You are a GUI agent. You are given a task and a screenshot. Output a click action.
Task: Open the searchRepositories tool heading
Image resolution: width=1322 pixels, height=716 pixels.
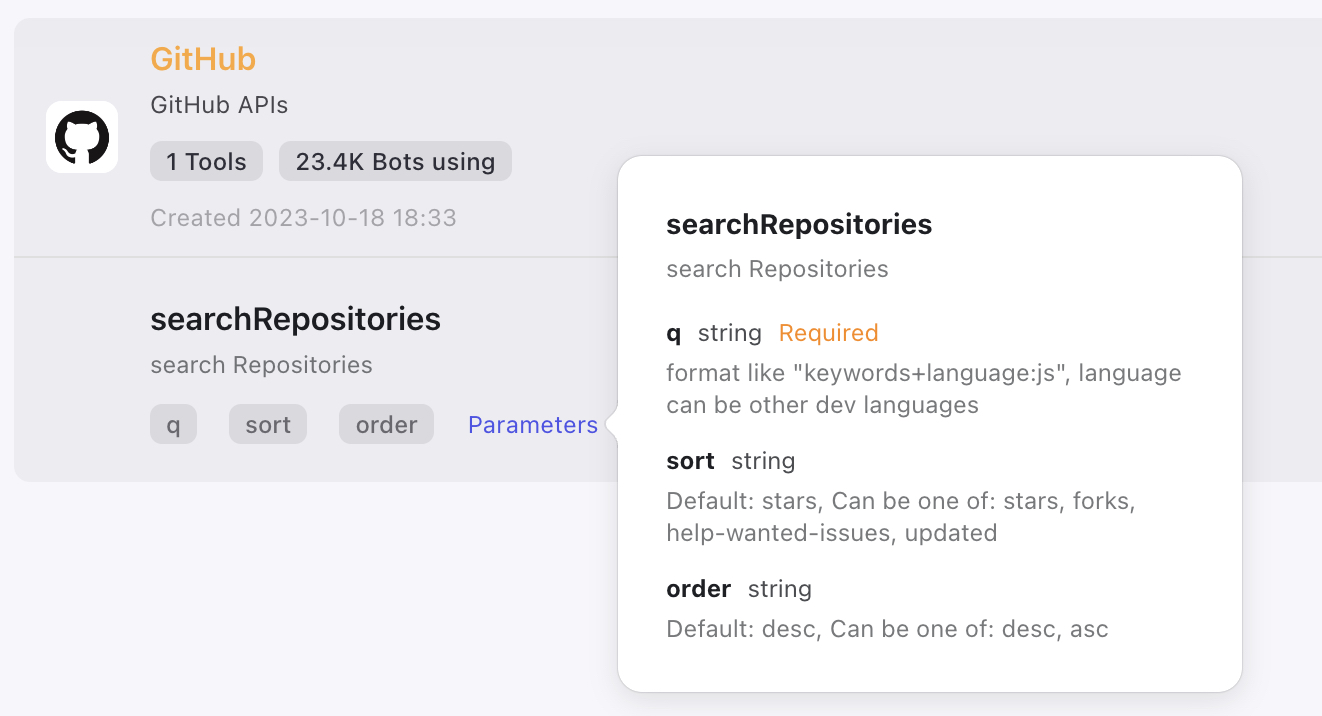pos(295,319)
